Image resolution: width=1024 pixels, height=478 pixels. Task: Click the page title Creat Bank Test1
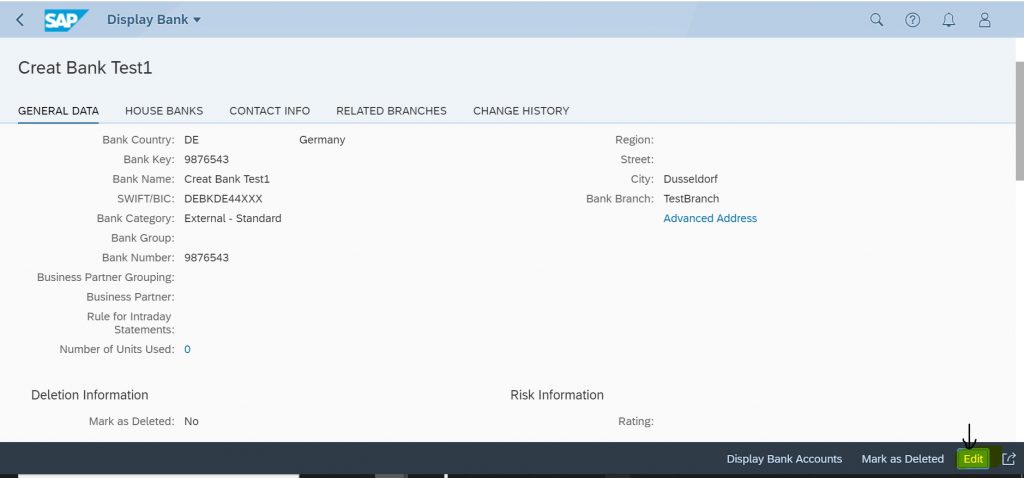tap(85, 68)
